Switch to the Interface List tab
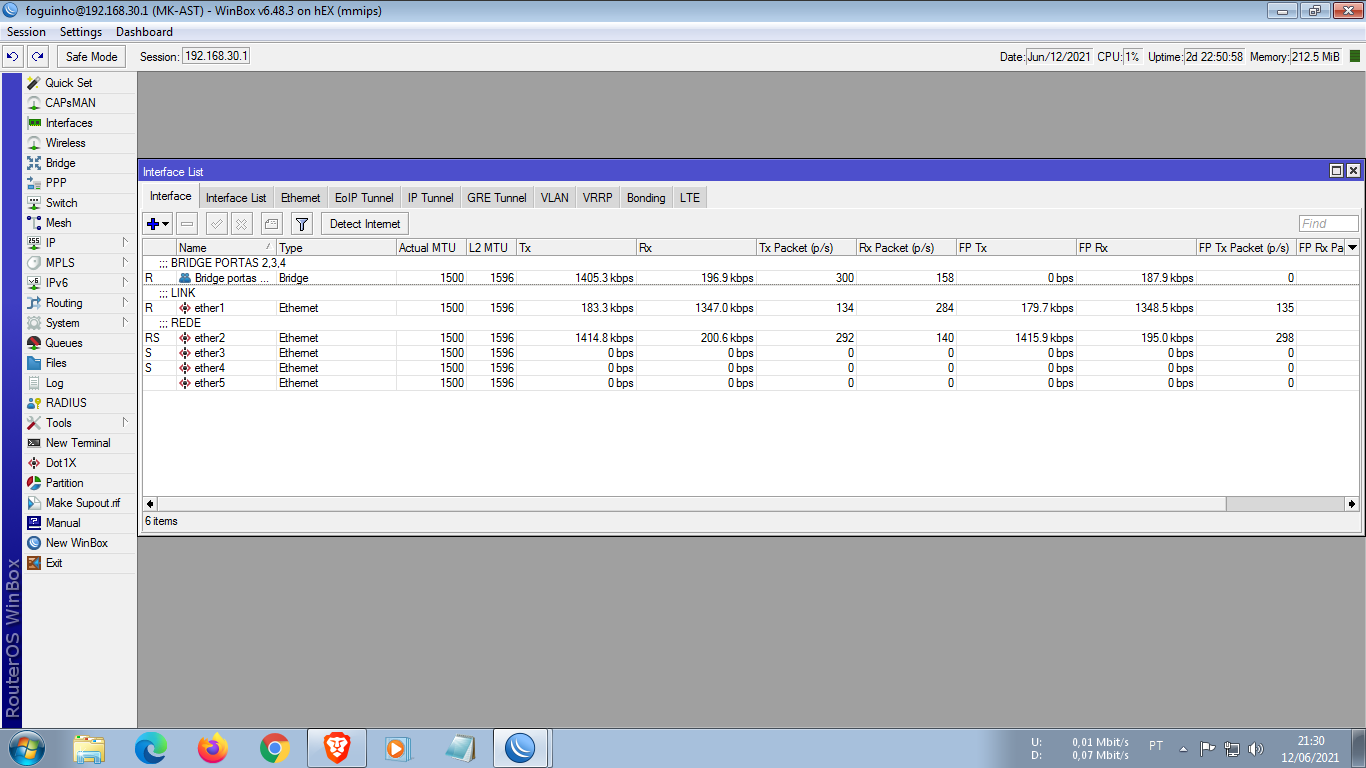This screenshot has width=1366, height=768. (236, 198)
